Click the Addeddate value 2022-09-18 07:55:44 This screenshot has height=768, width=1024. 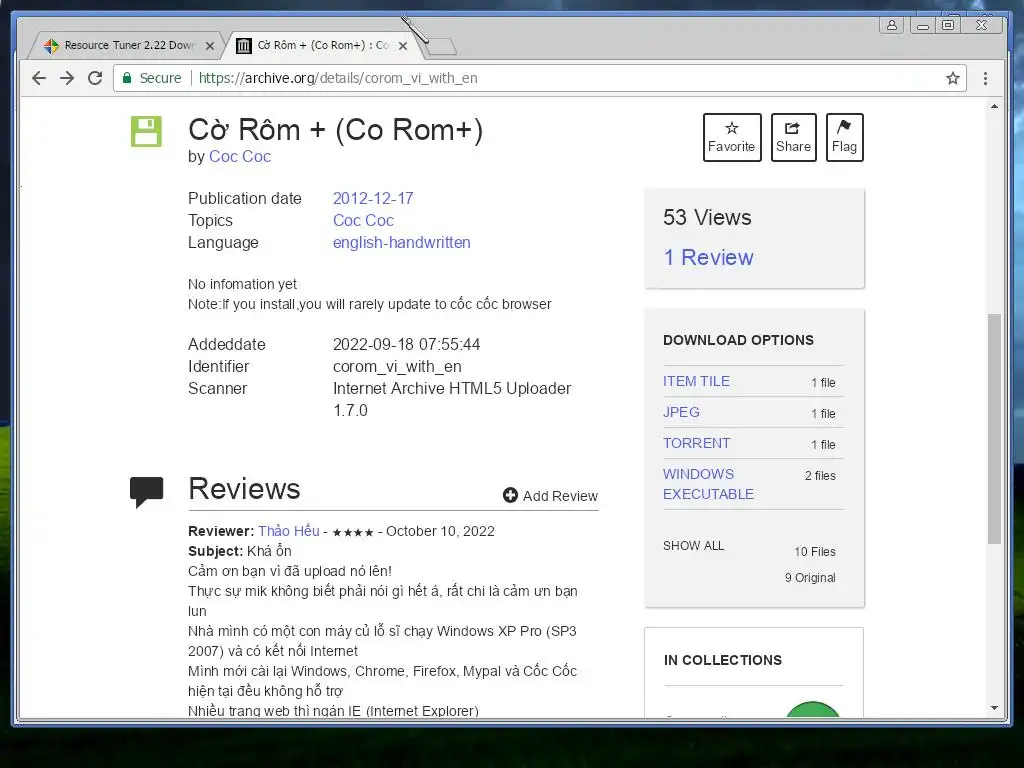coord(406,344)
